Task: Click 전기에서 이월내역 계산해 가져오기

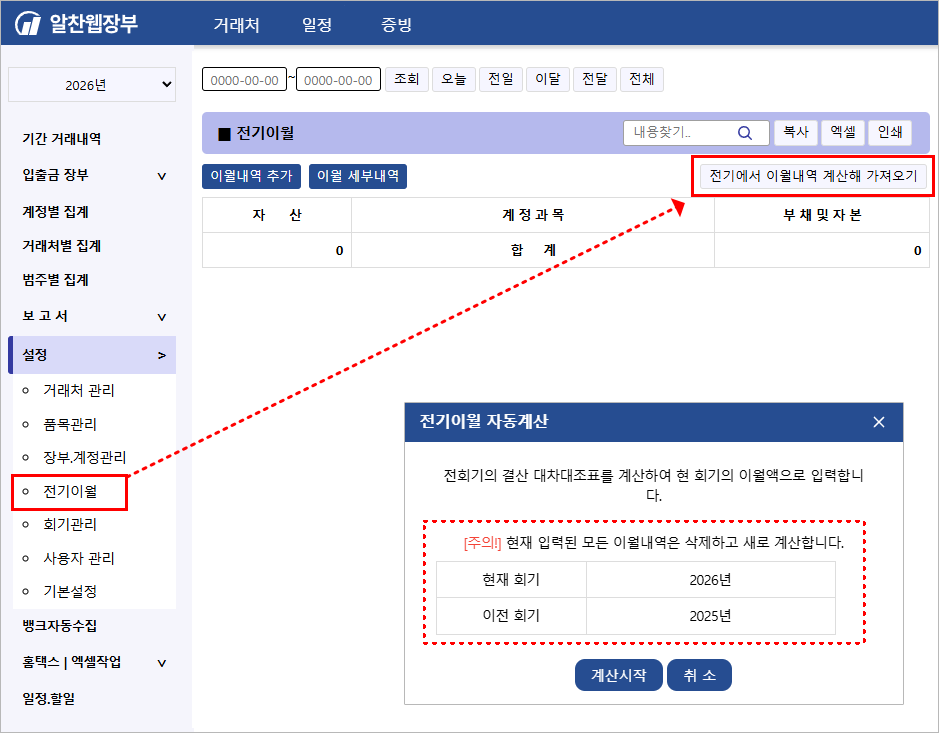Action: coord(813,176)
